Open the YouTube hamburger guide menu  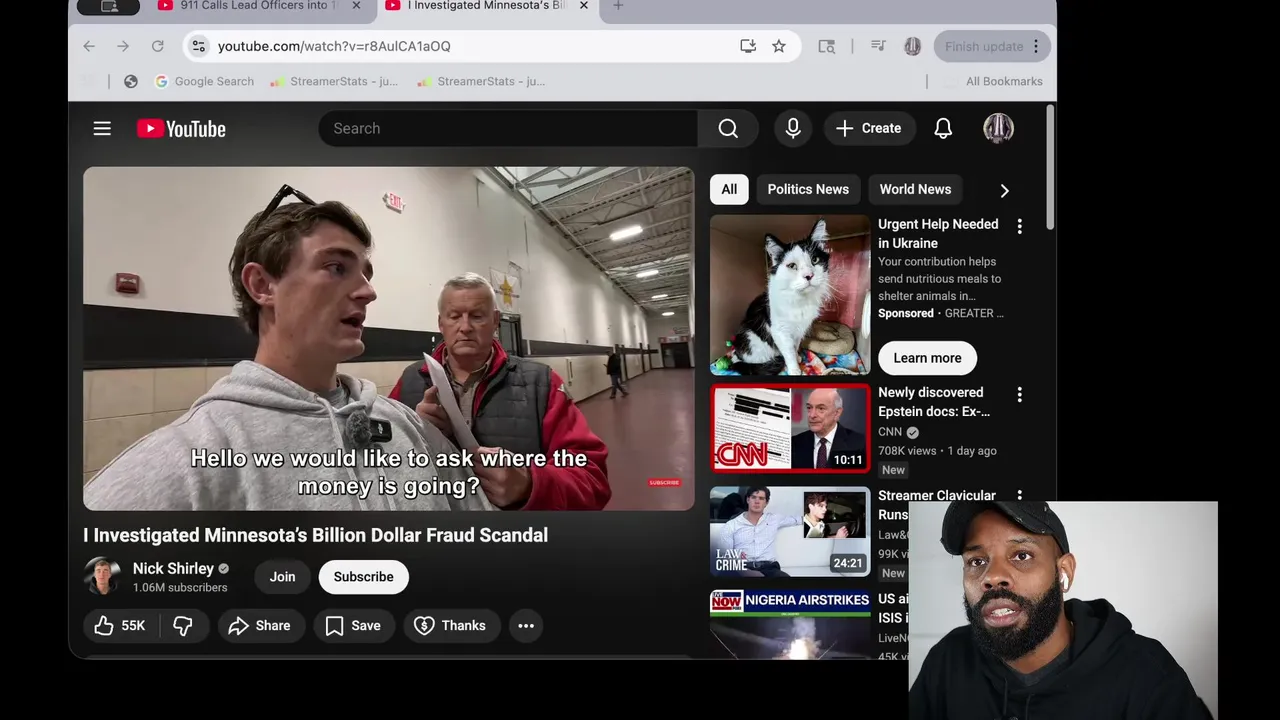(102, 128)
